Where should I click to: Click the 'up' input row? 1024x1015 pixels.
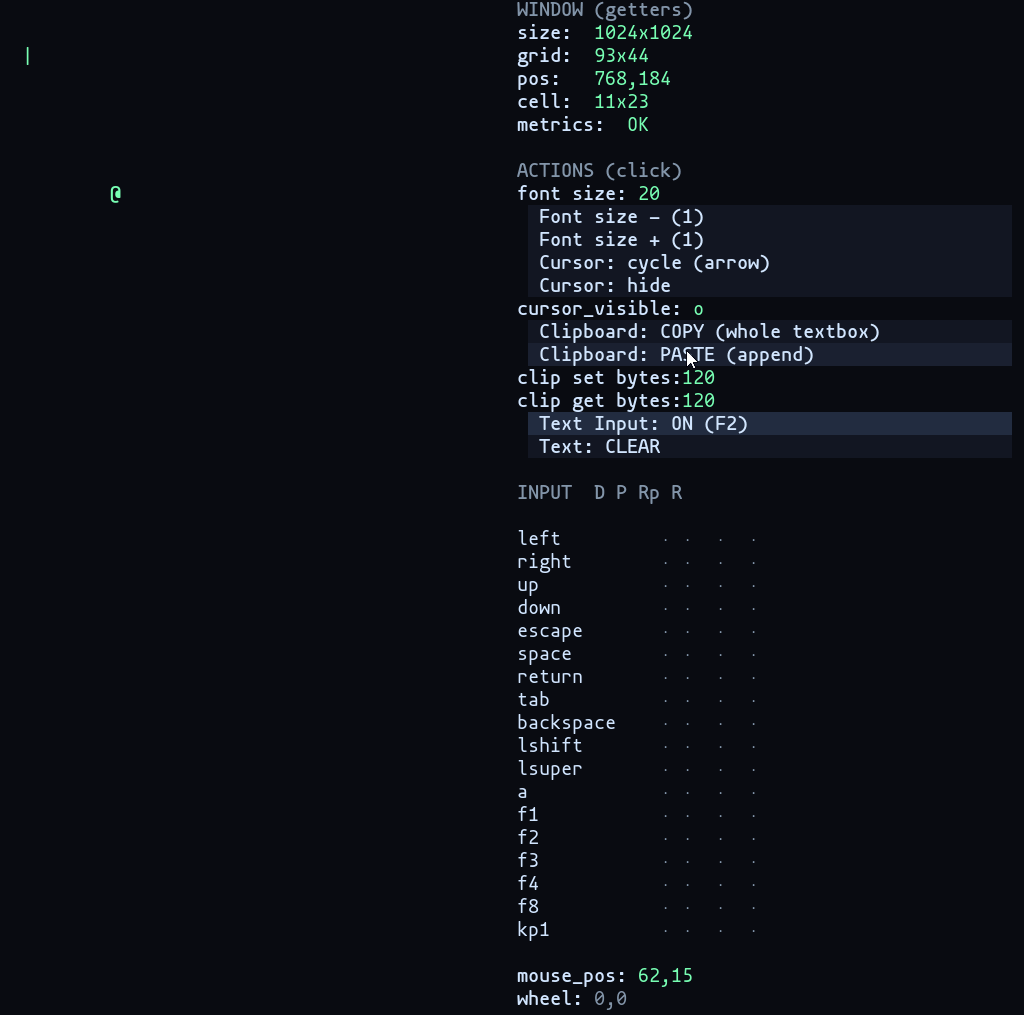coord(637,585)
